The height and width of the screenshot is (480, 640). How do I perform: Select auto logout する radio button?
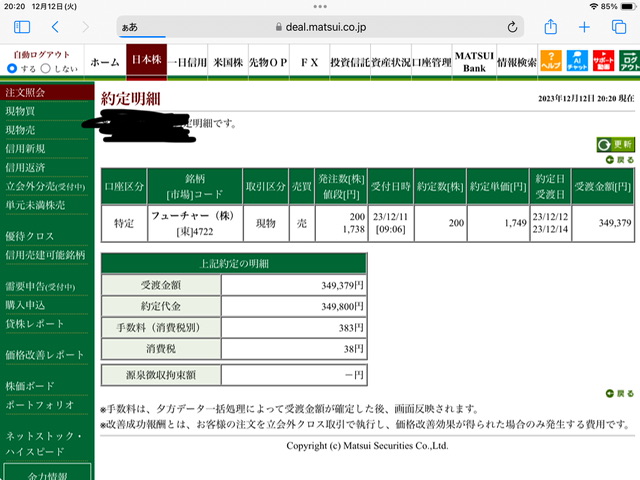(12, 68)
